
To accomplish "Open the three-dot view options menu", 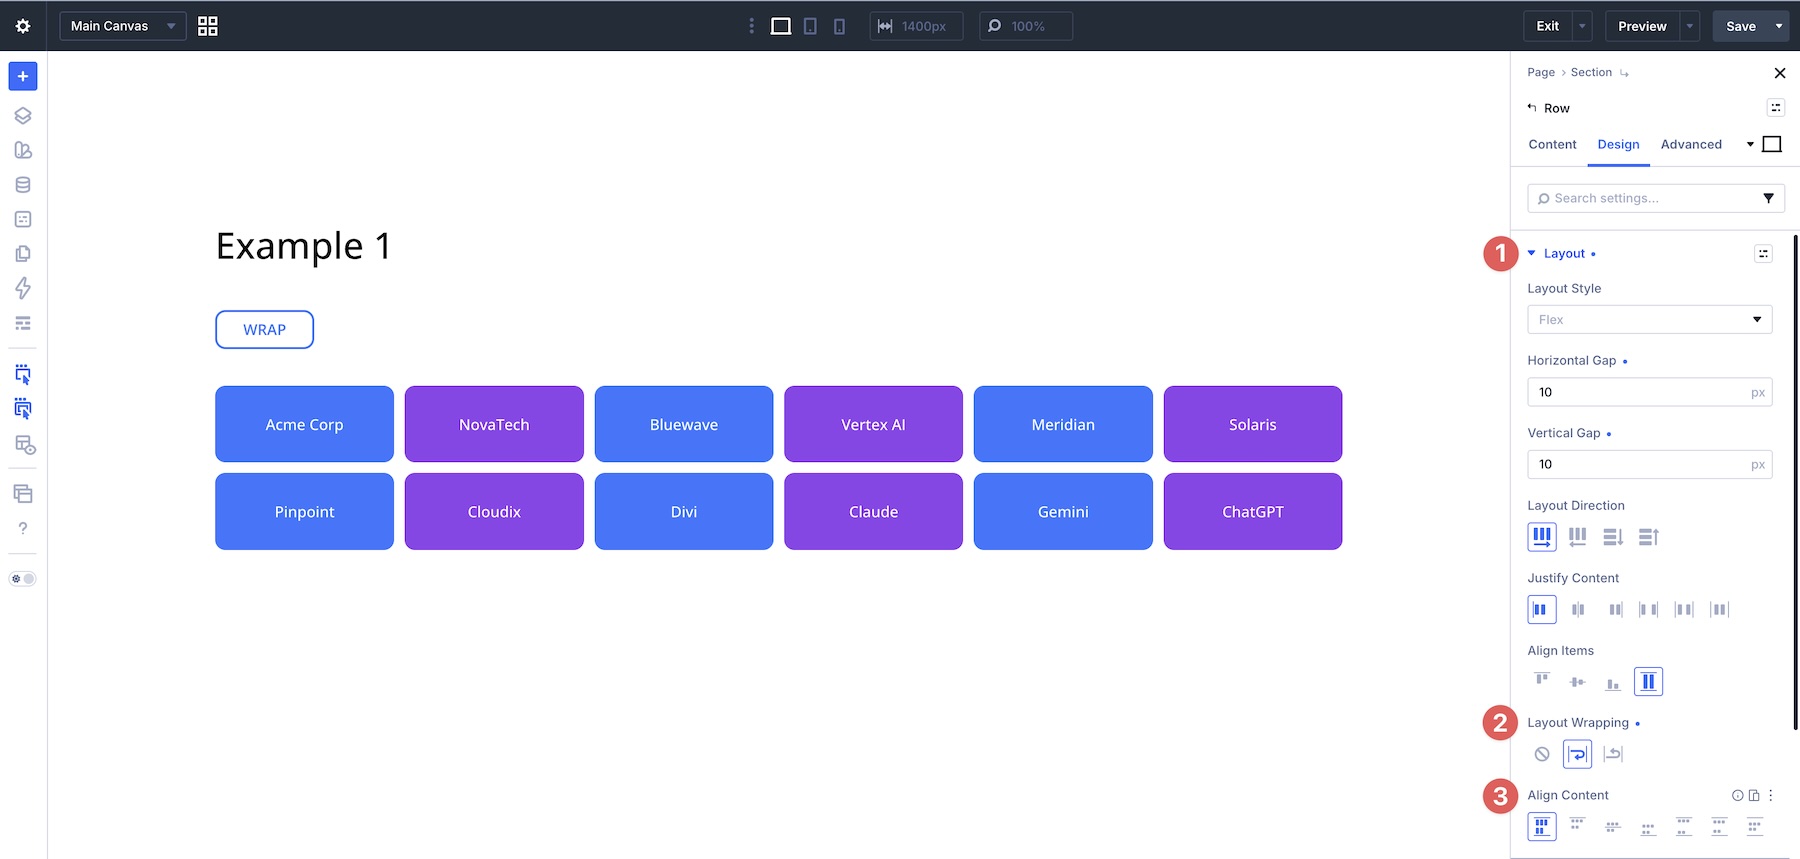I will tap(752, 26).
